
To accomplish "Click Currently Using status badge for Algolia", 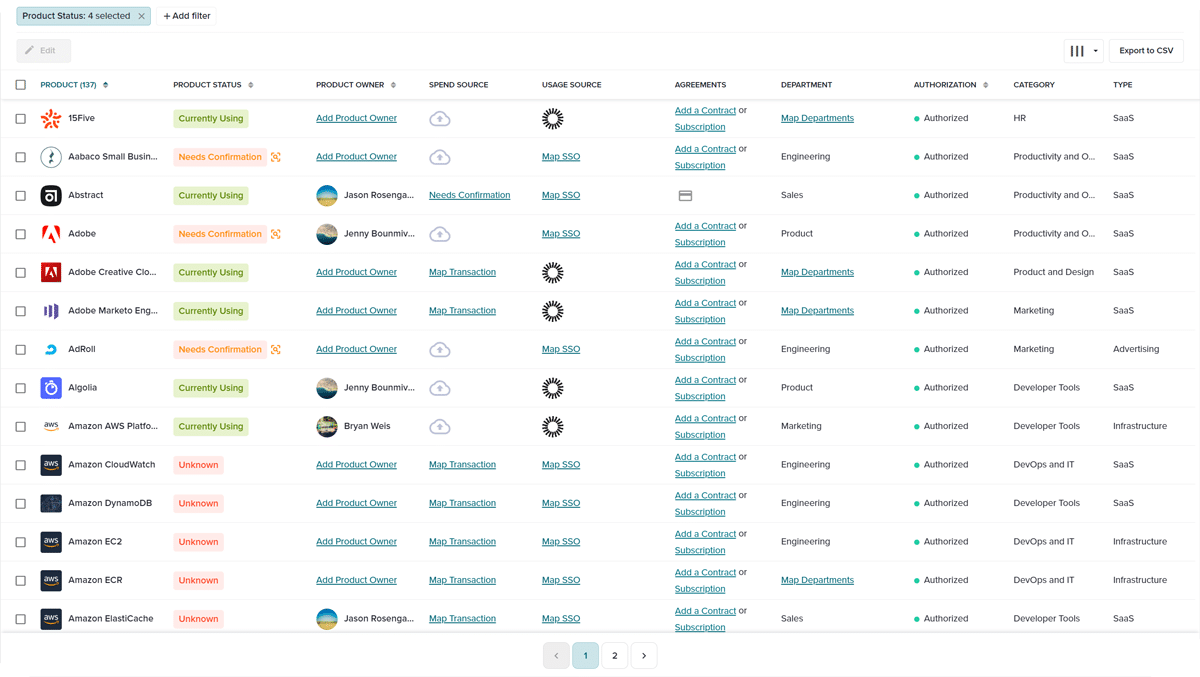I will pos(211,388).
